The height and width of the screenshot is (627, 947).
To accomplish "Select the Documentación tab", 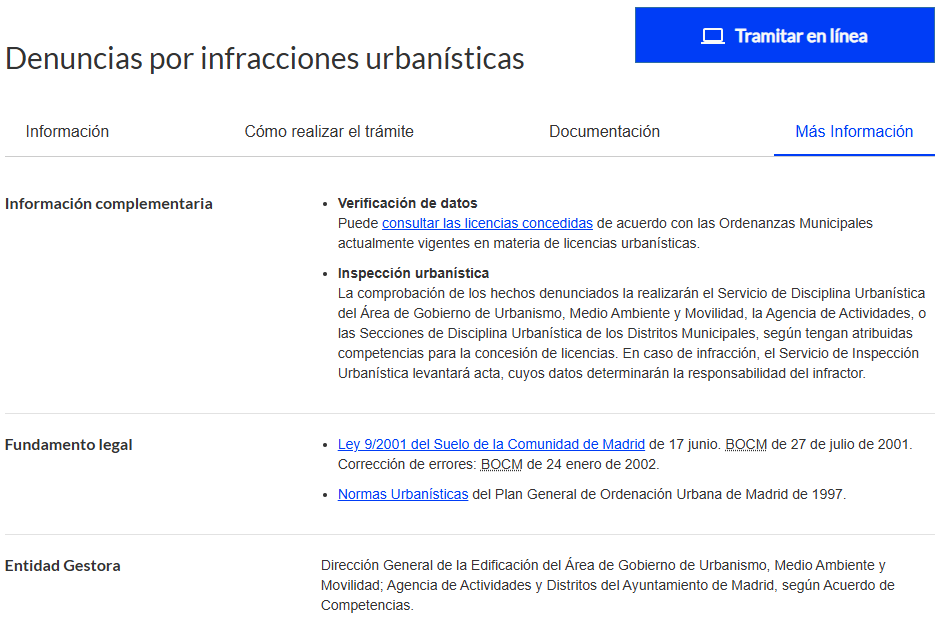I will (605, 132).
